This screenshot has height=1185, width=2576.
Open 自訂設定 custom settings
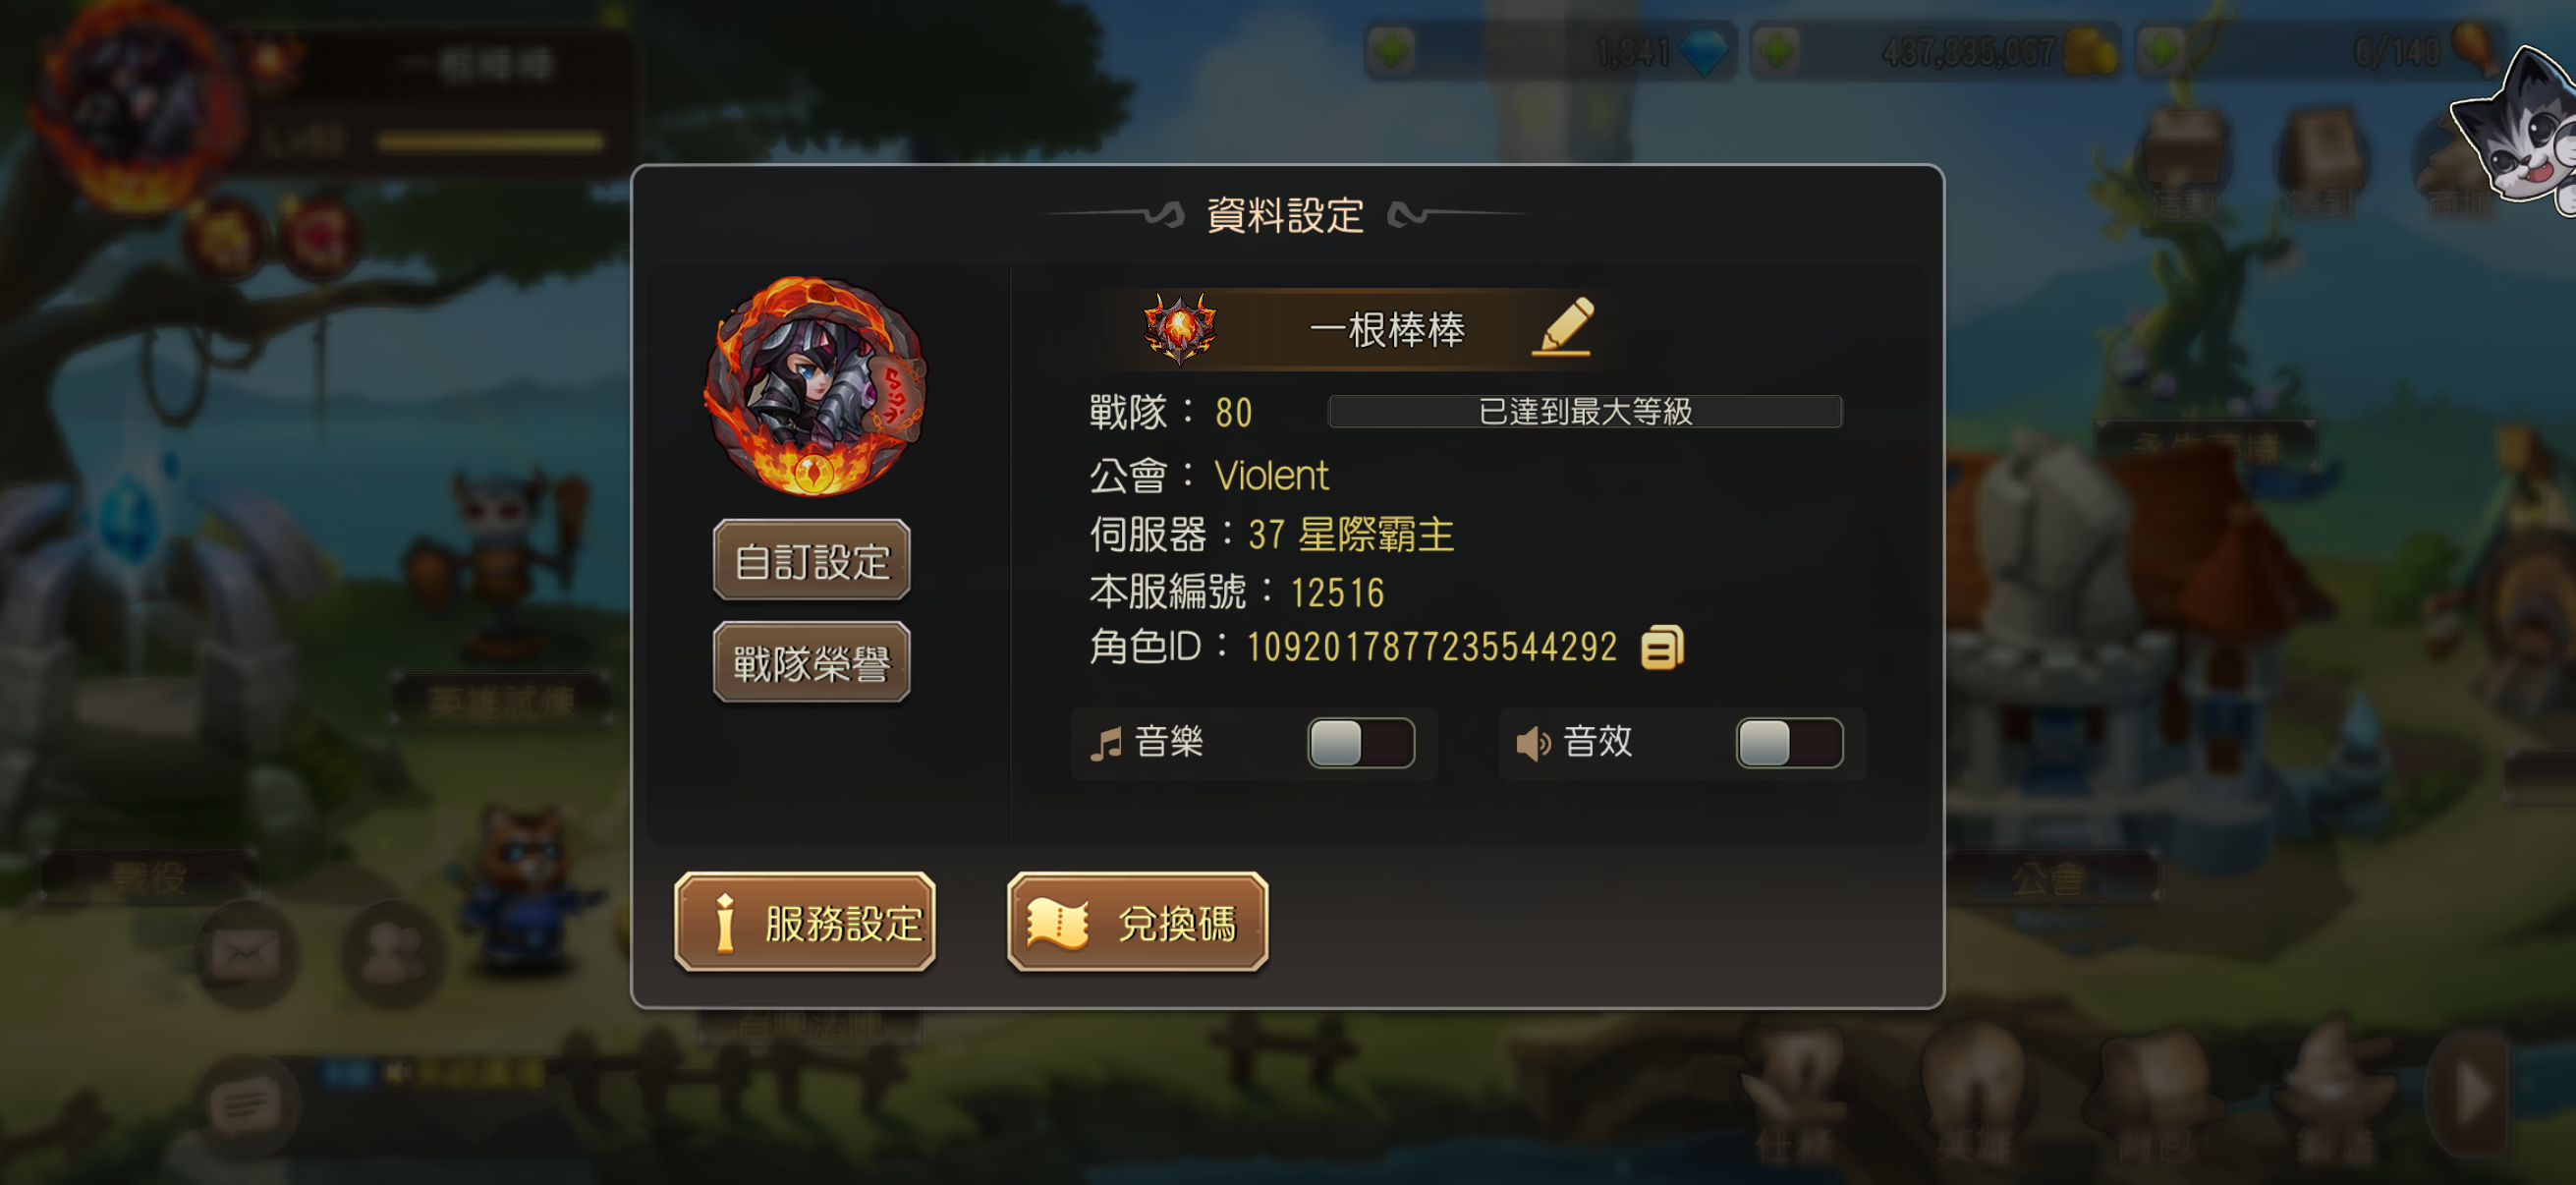tap(811, 560)
